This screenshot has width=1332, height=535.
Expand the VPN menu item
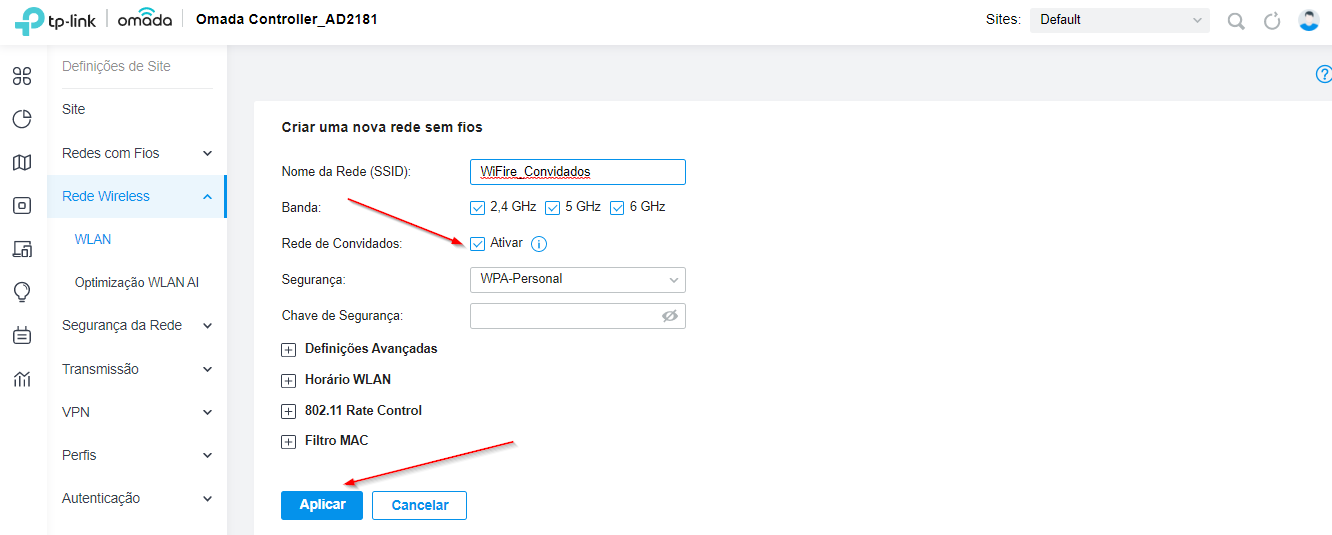click(137, 412)
